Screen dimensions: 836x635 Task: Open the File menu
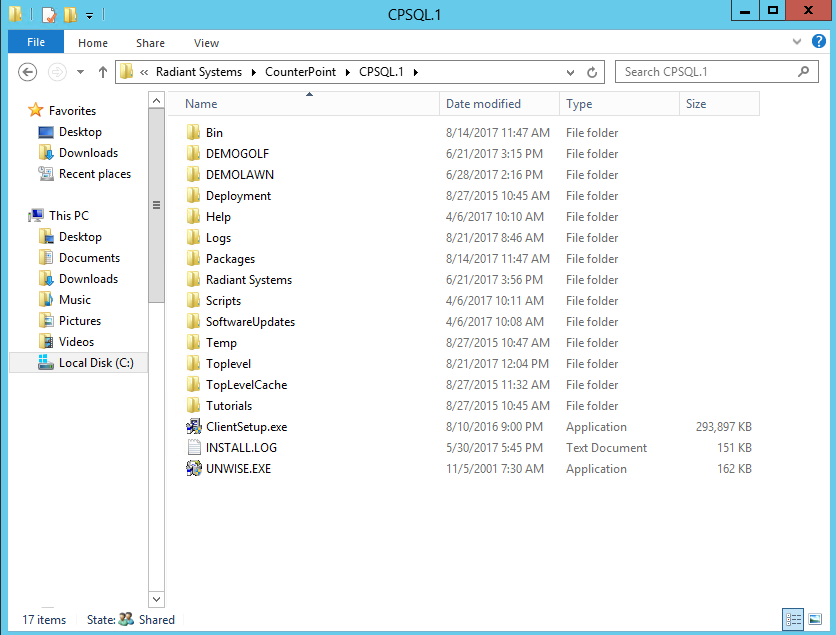pos(36,42)
